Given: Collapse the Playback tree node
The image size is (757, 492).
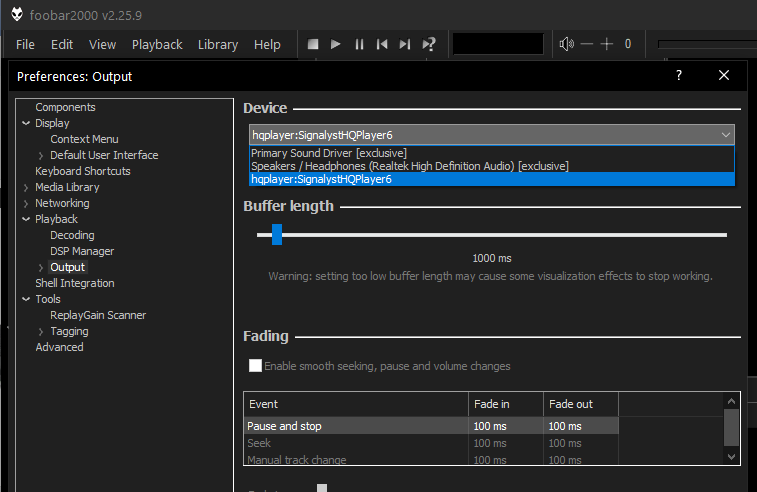Looking at the screenshot, I should 26,219.
